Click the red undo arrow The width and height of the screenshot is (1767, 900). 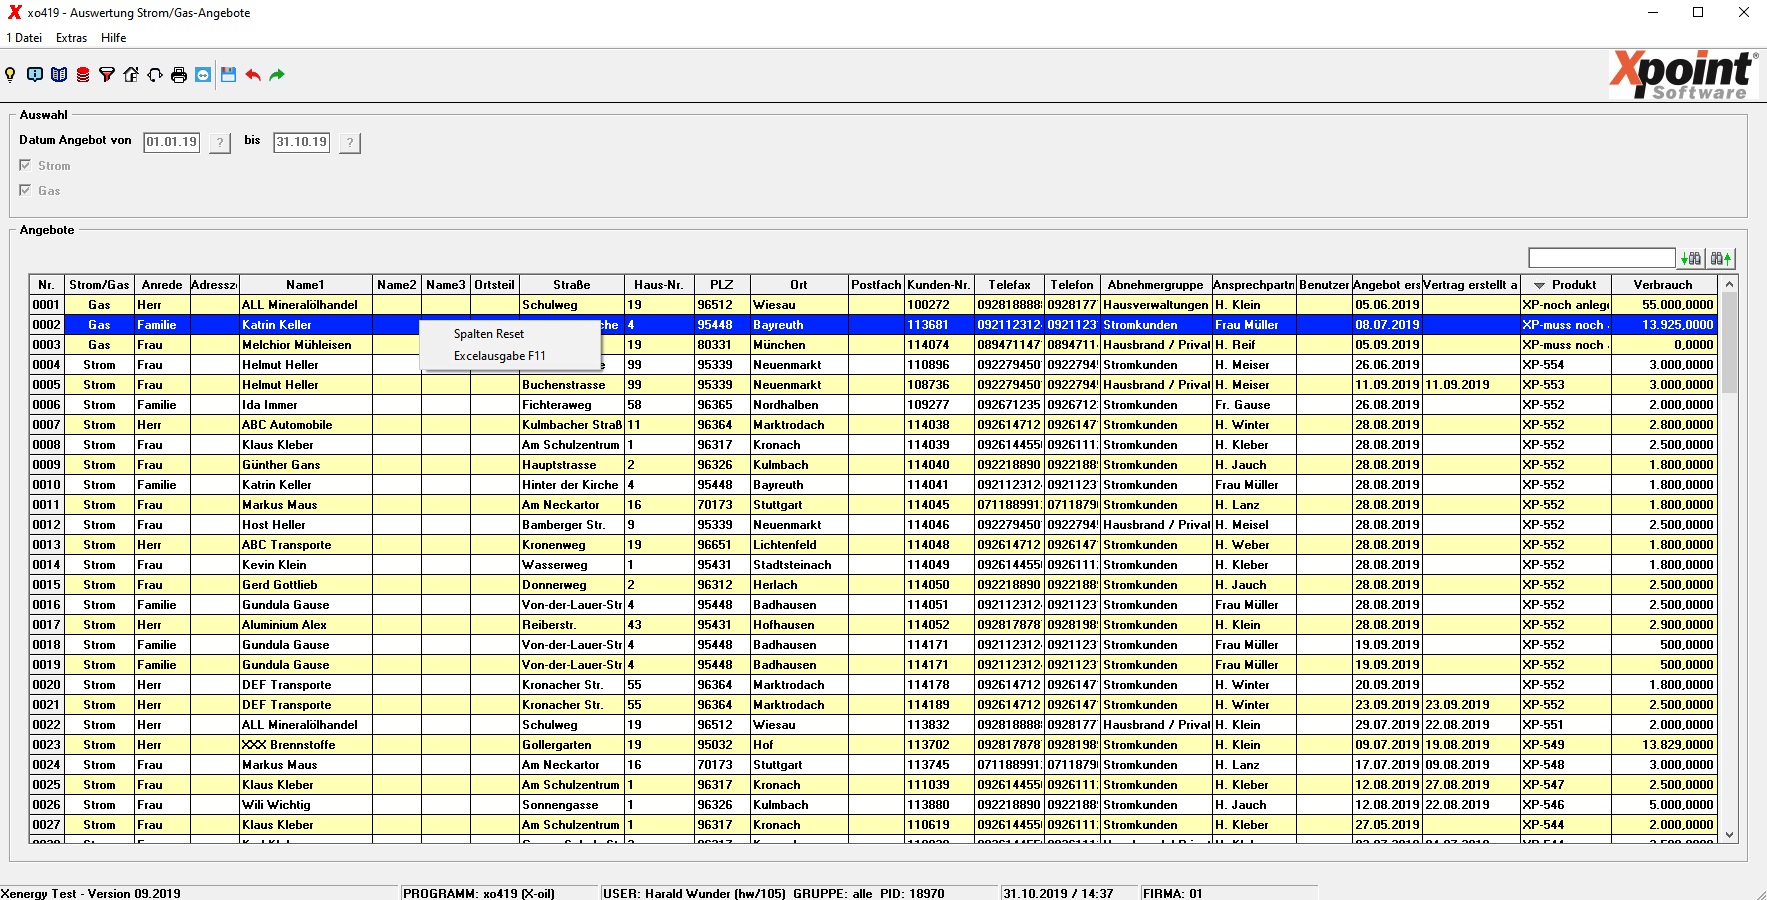[253, 75]
